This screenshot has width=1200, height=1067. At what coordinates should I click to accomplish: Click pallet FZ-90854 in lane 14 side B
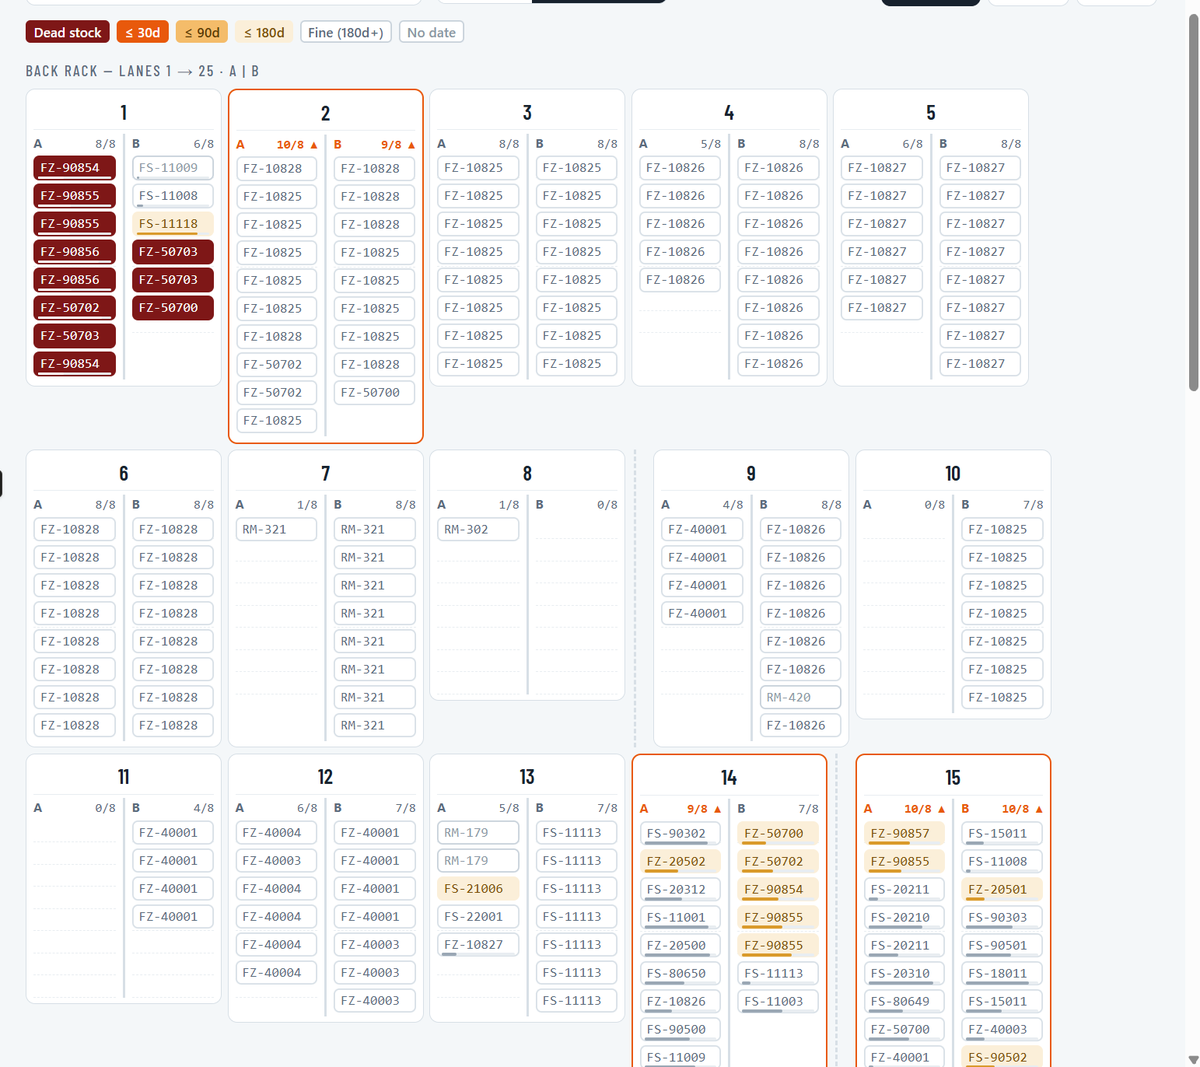(779, 889)
